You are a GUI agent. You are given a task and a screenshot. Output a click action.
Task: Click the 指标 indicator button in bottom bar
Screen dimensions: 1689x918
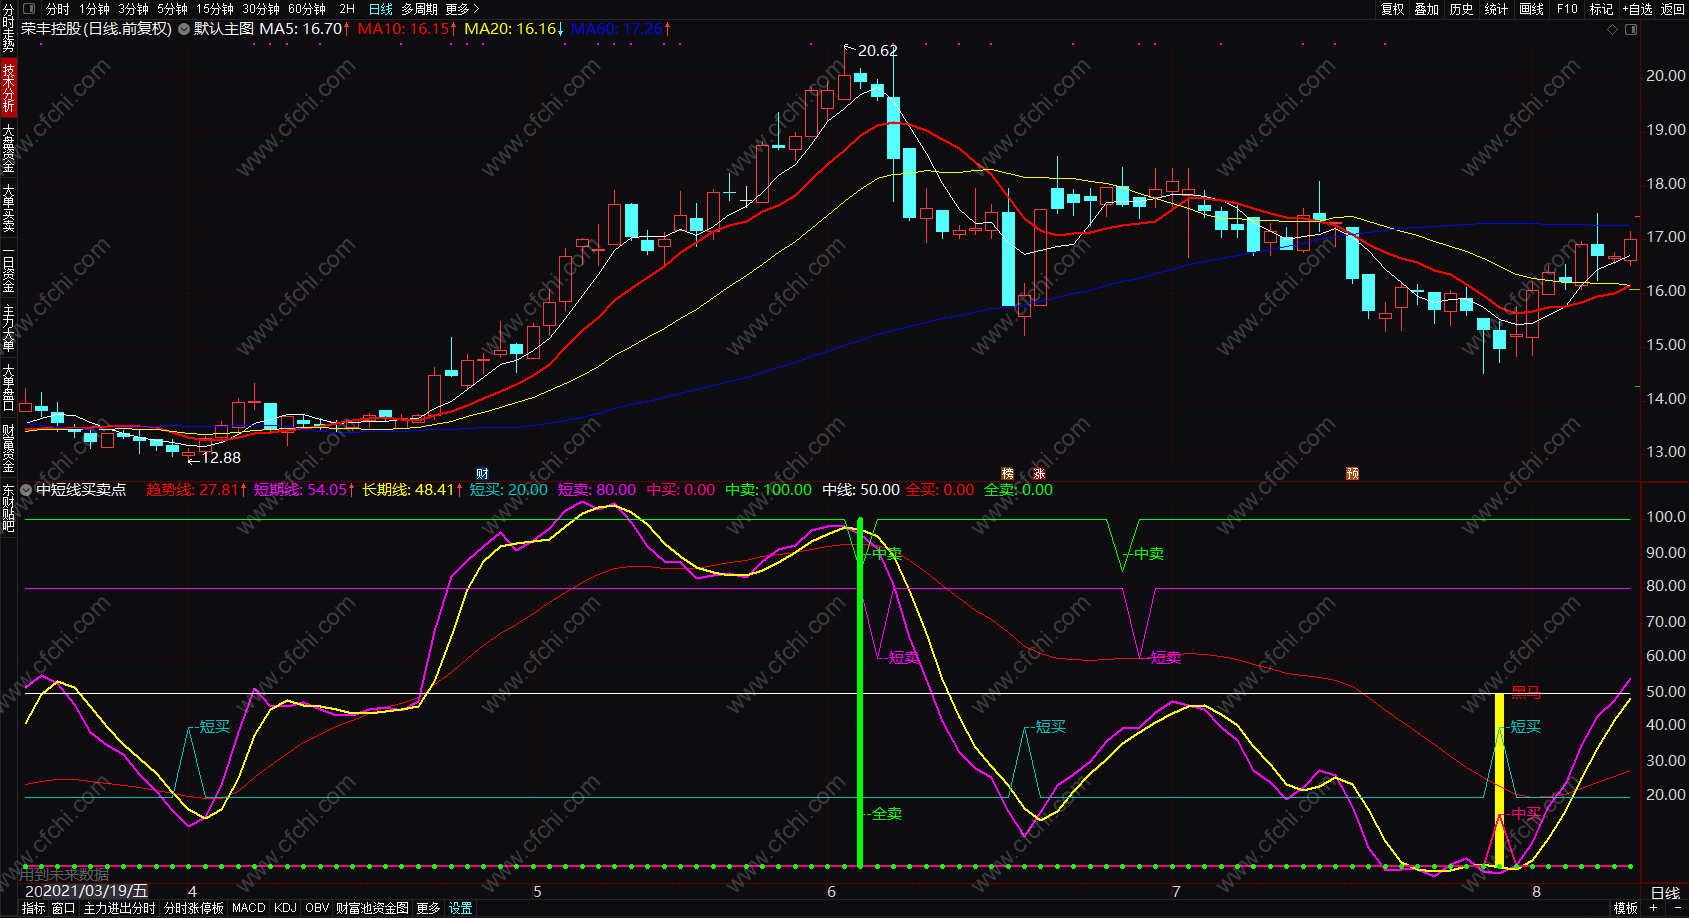point(34,908)
